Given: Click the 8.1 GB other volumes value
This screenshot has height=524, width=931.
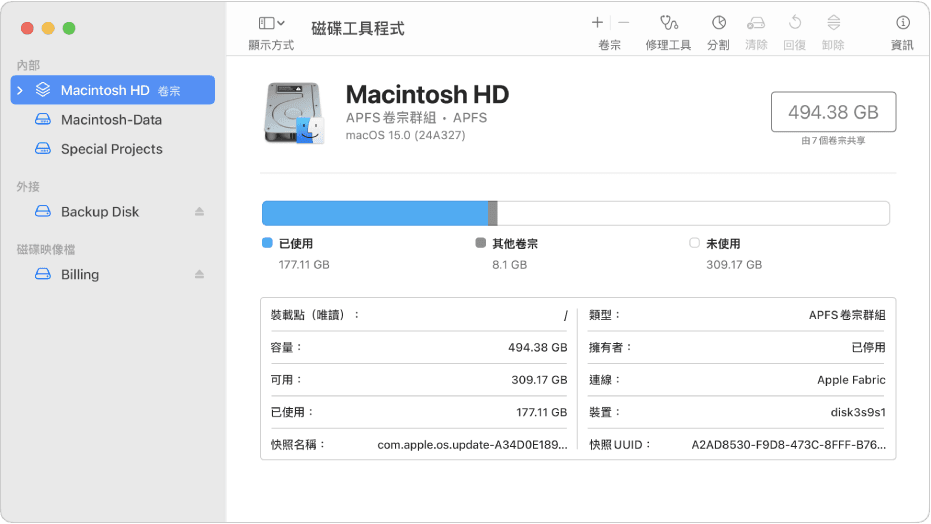Looking at the screenshot, I should tap(509, 265).
